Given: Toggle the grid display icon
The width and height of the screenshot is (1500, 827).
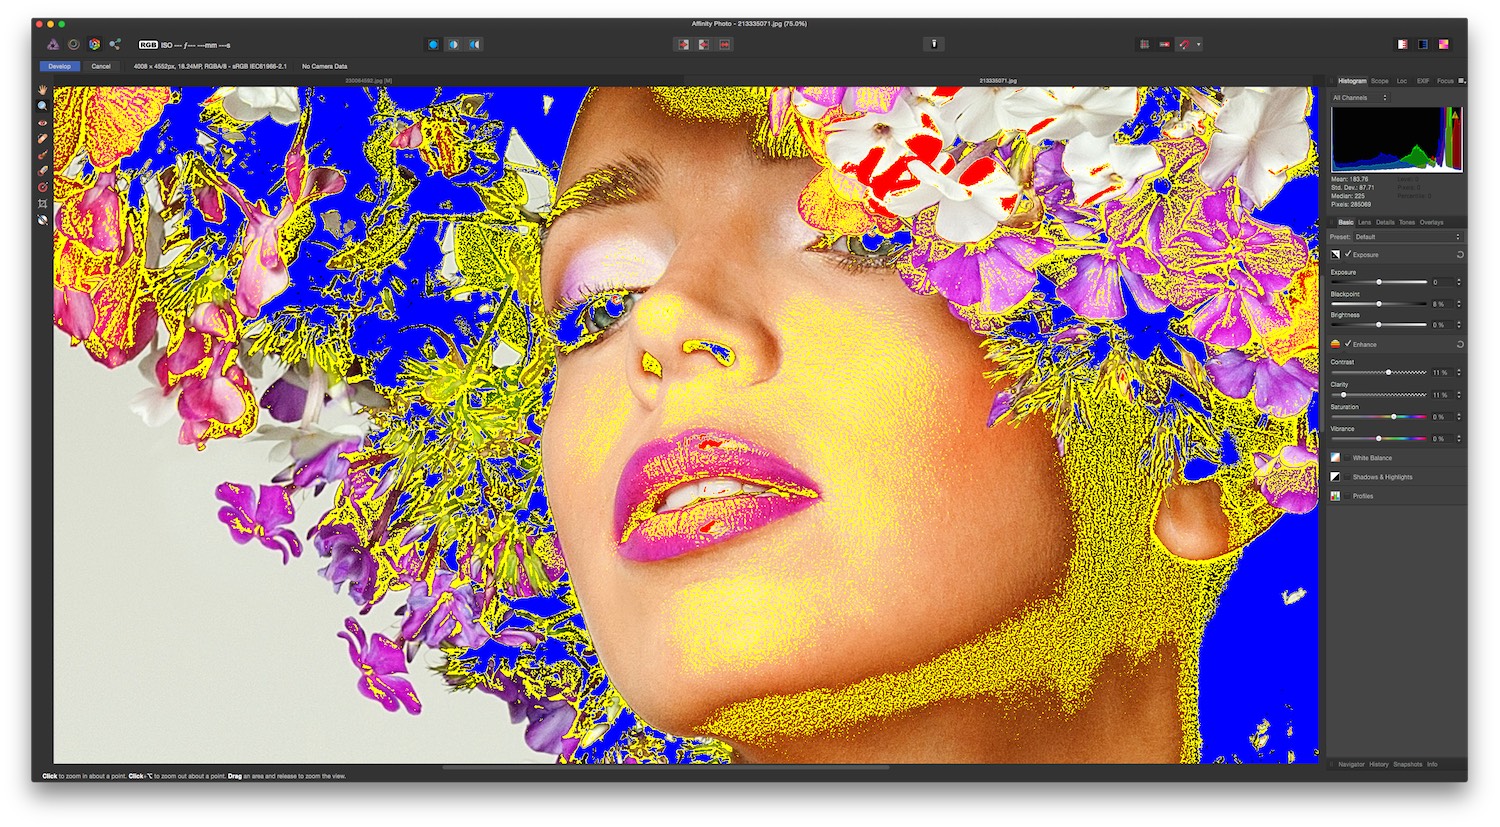Looking at the screenshot, I should tap(1144, 44).
